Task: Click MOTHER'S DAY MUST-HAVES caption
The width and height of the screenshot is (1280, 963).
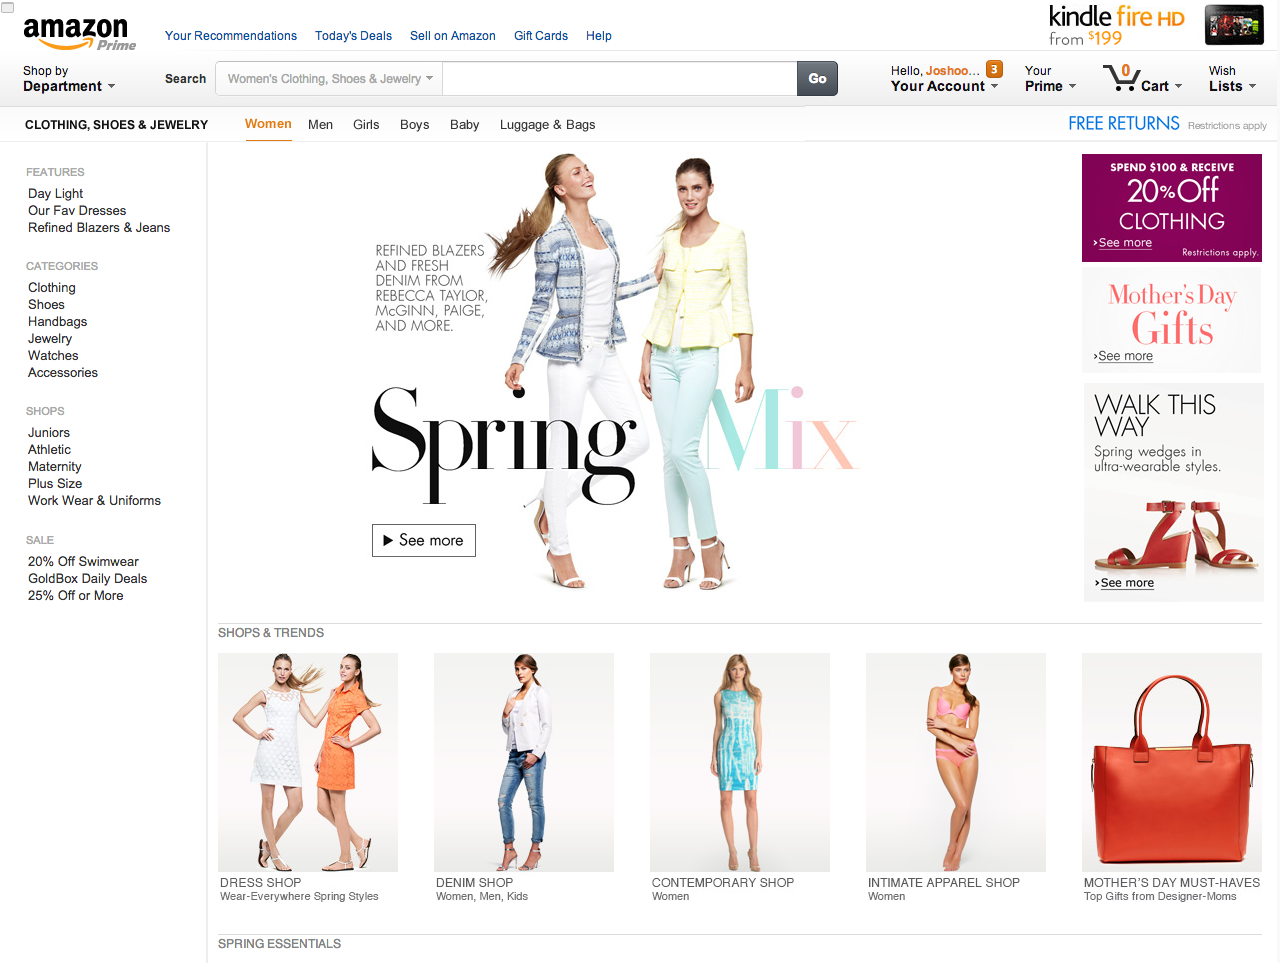Action: point(1172,883)
